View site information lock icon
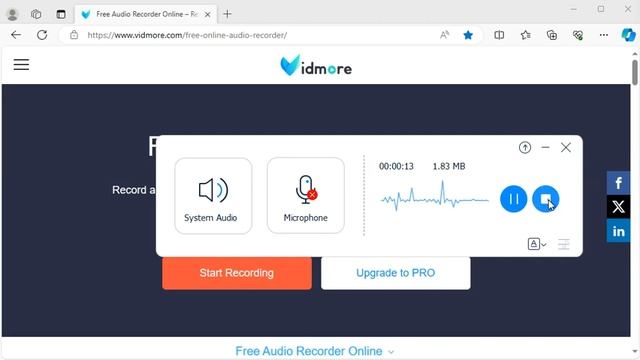This screenshot has height=360, width=640. point(74,35)
